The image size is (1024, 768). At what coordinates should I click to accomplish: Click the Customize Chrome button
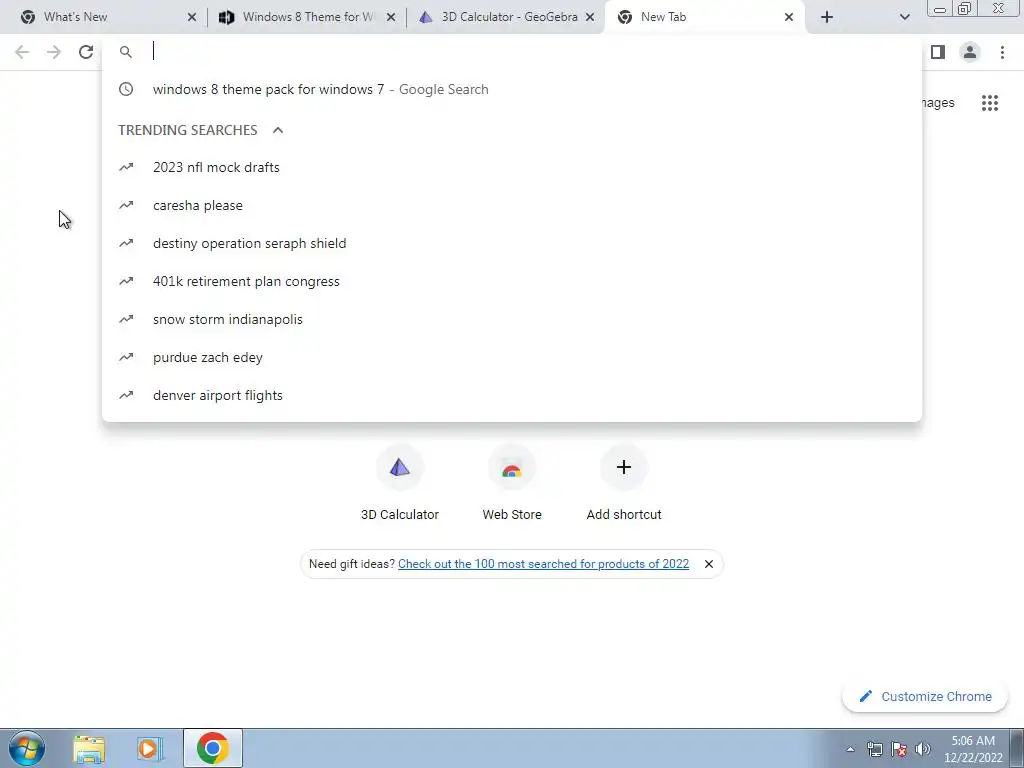925,696
